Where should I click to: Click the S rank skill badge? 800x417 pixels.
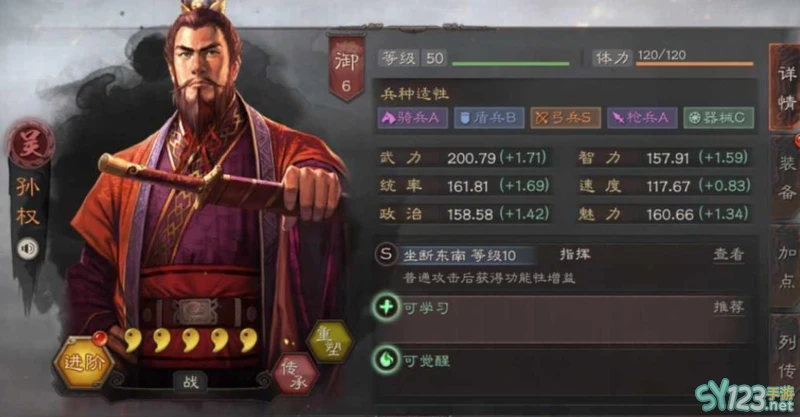[386, 254]
